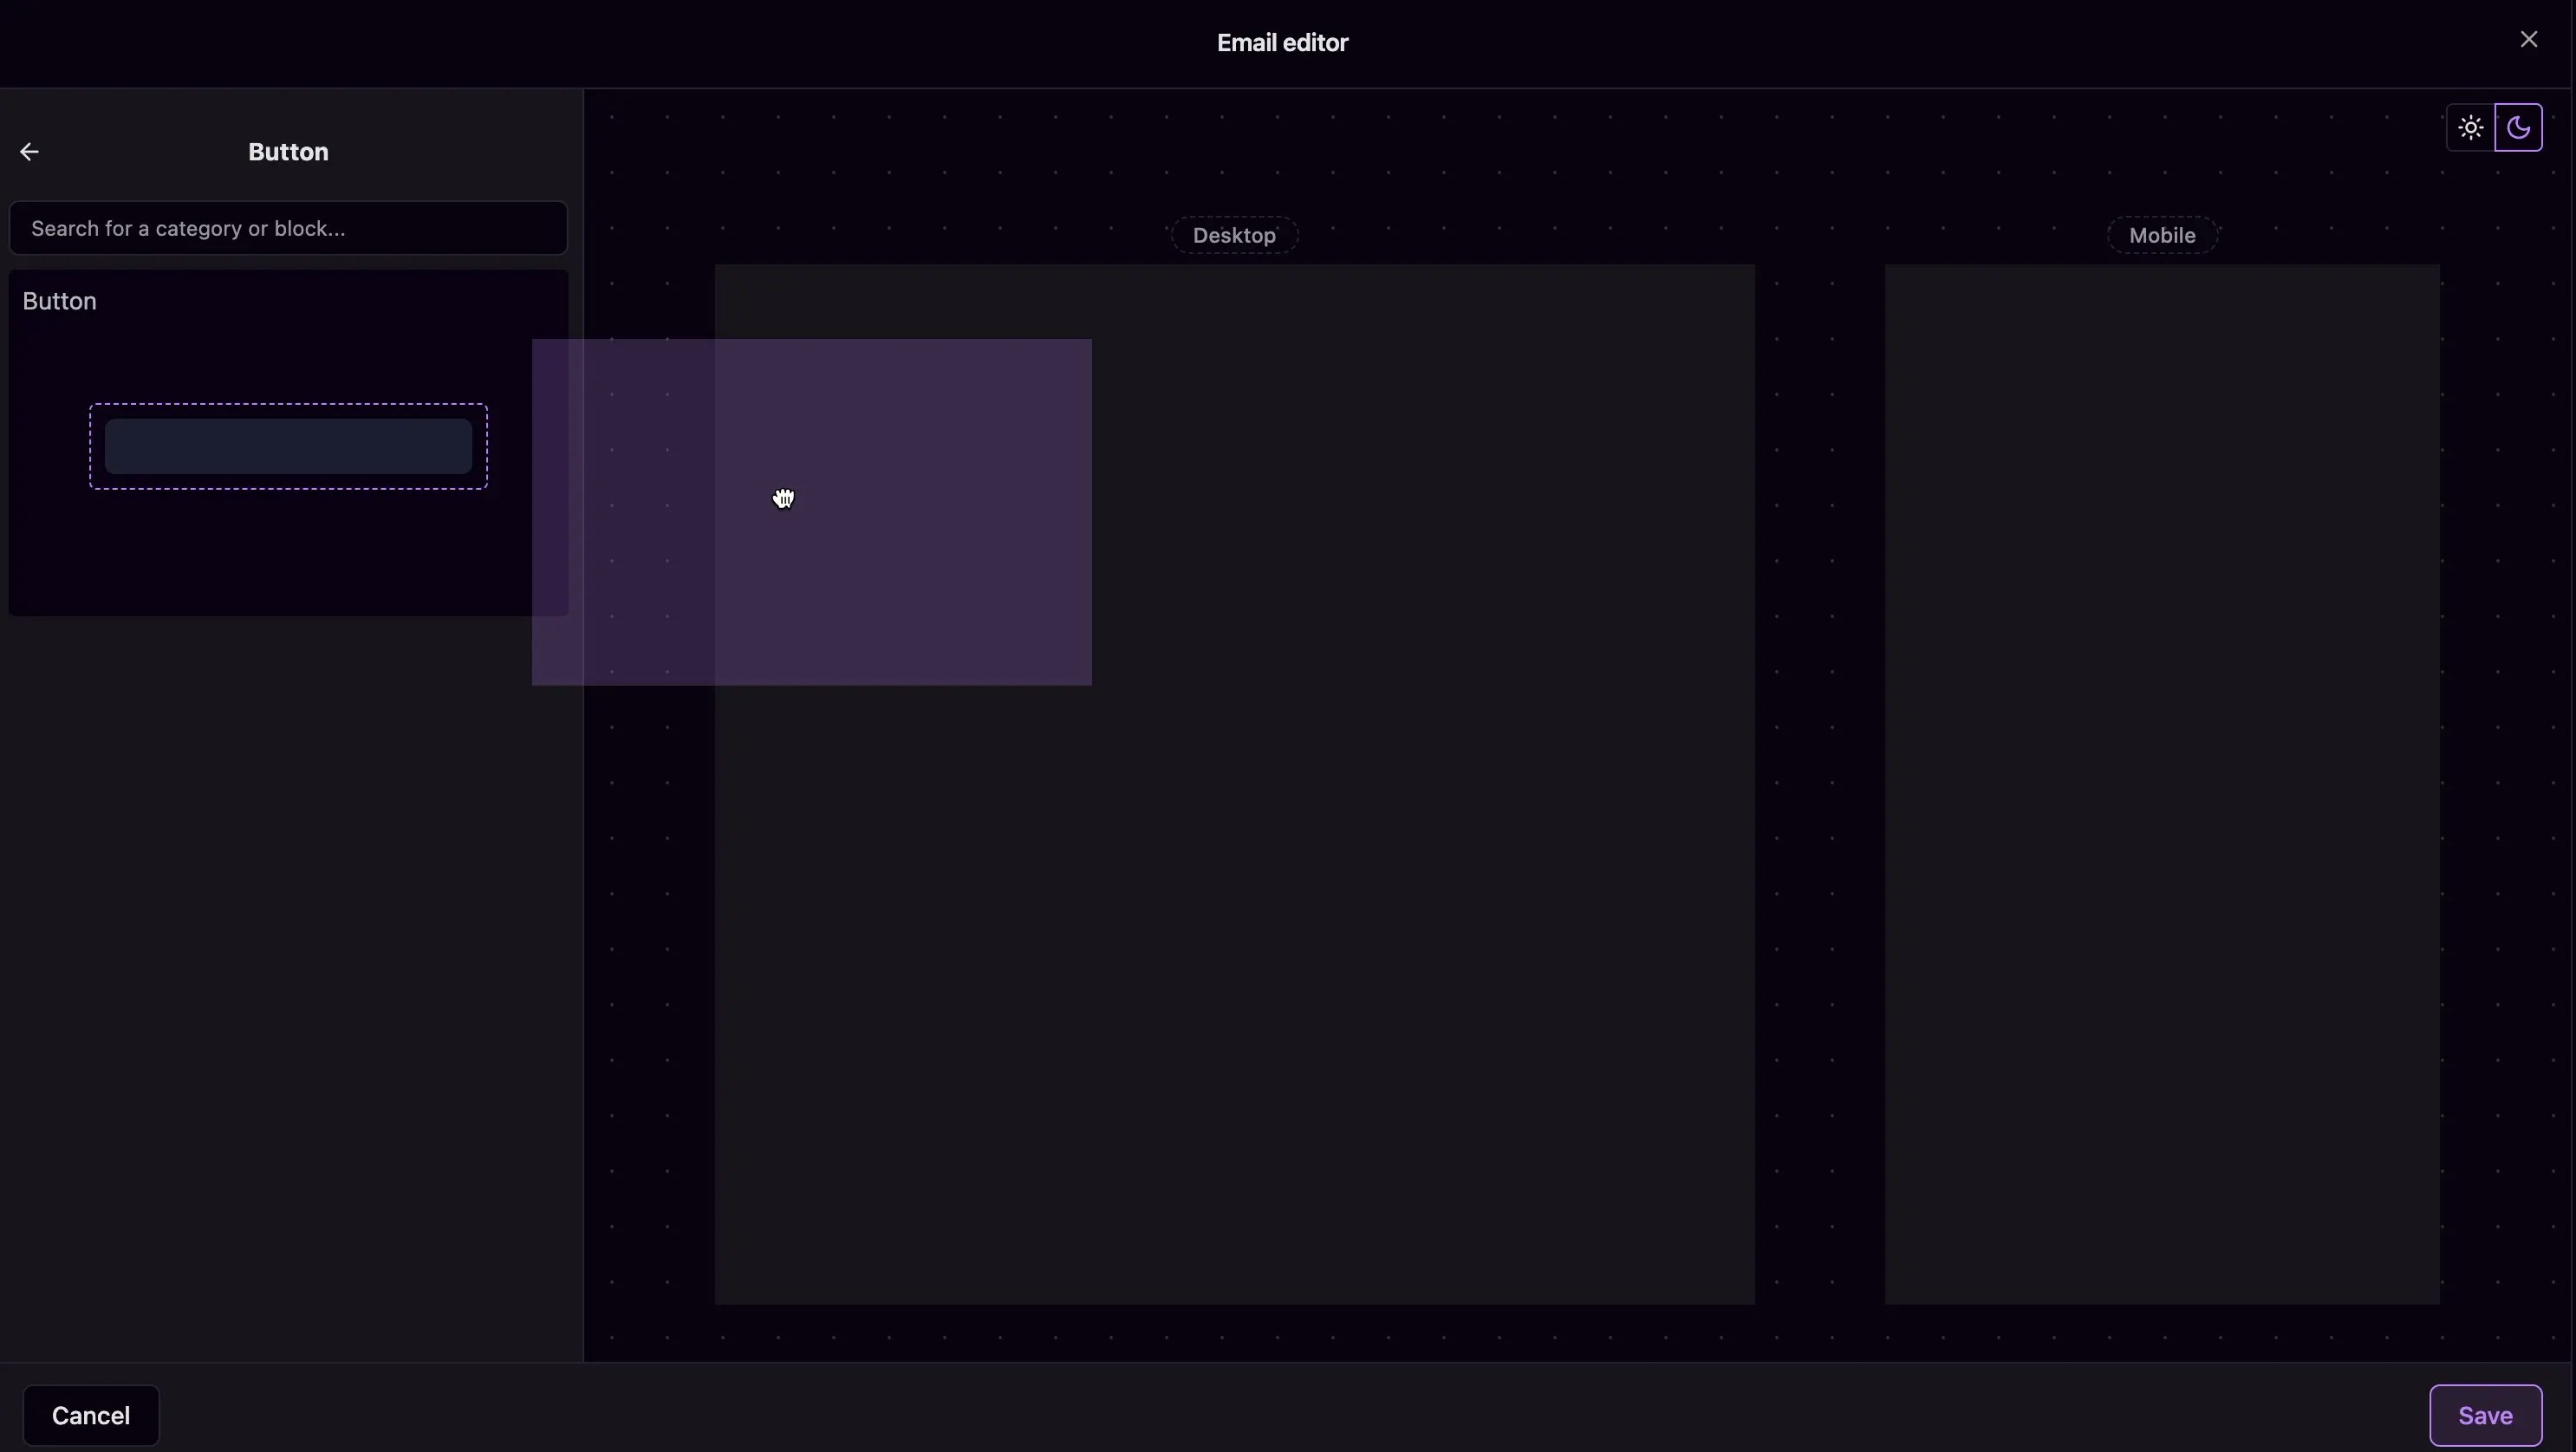The height and width of the screenshot is (1452, 2576).
Task: Focus the category or block search field
Action: click(x=288, y=229)
